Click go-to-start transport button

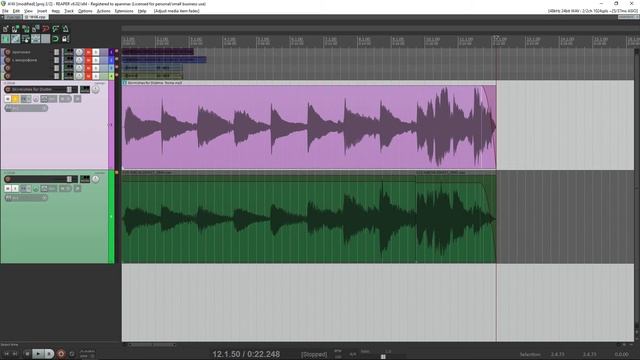pos(7,353)
